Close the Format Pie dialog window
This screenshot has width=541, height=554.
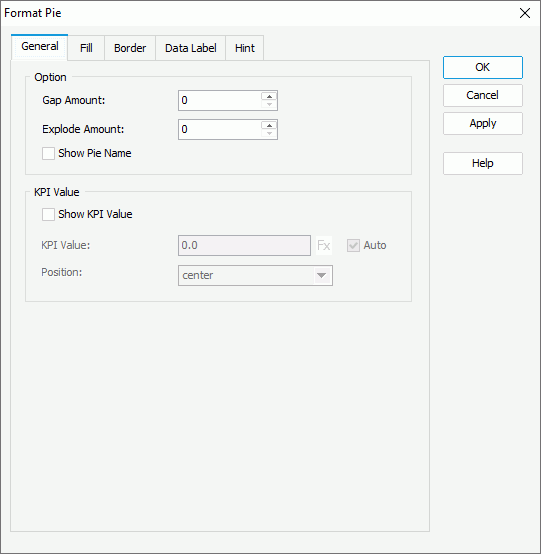coord(525,13)
